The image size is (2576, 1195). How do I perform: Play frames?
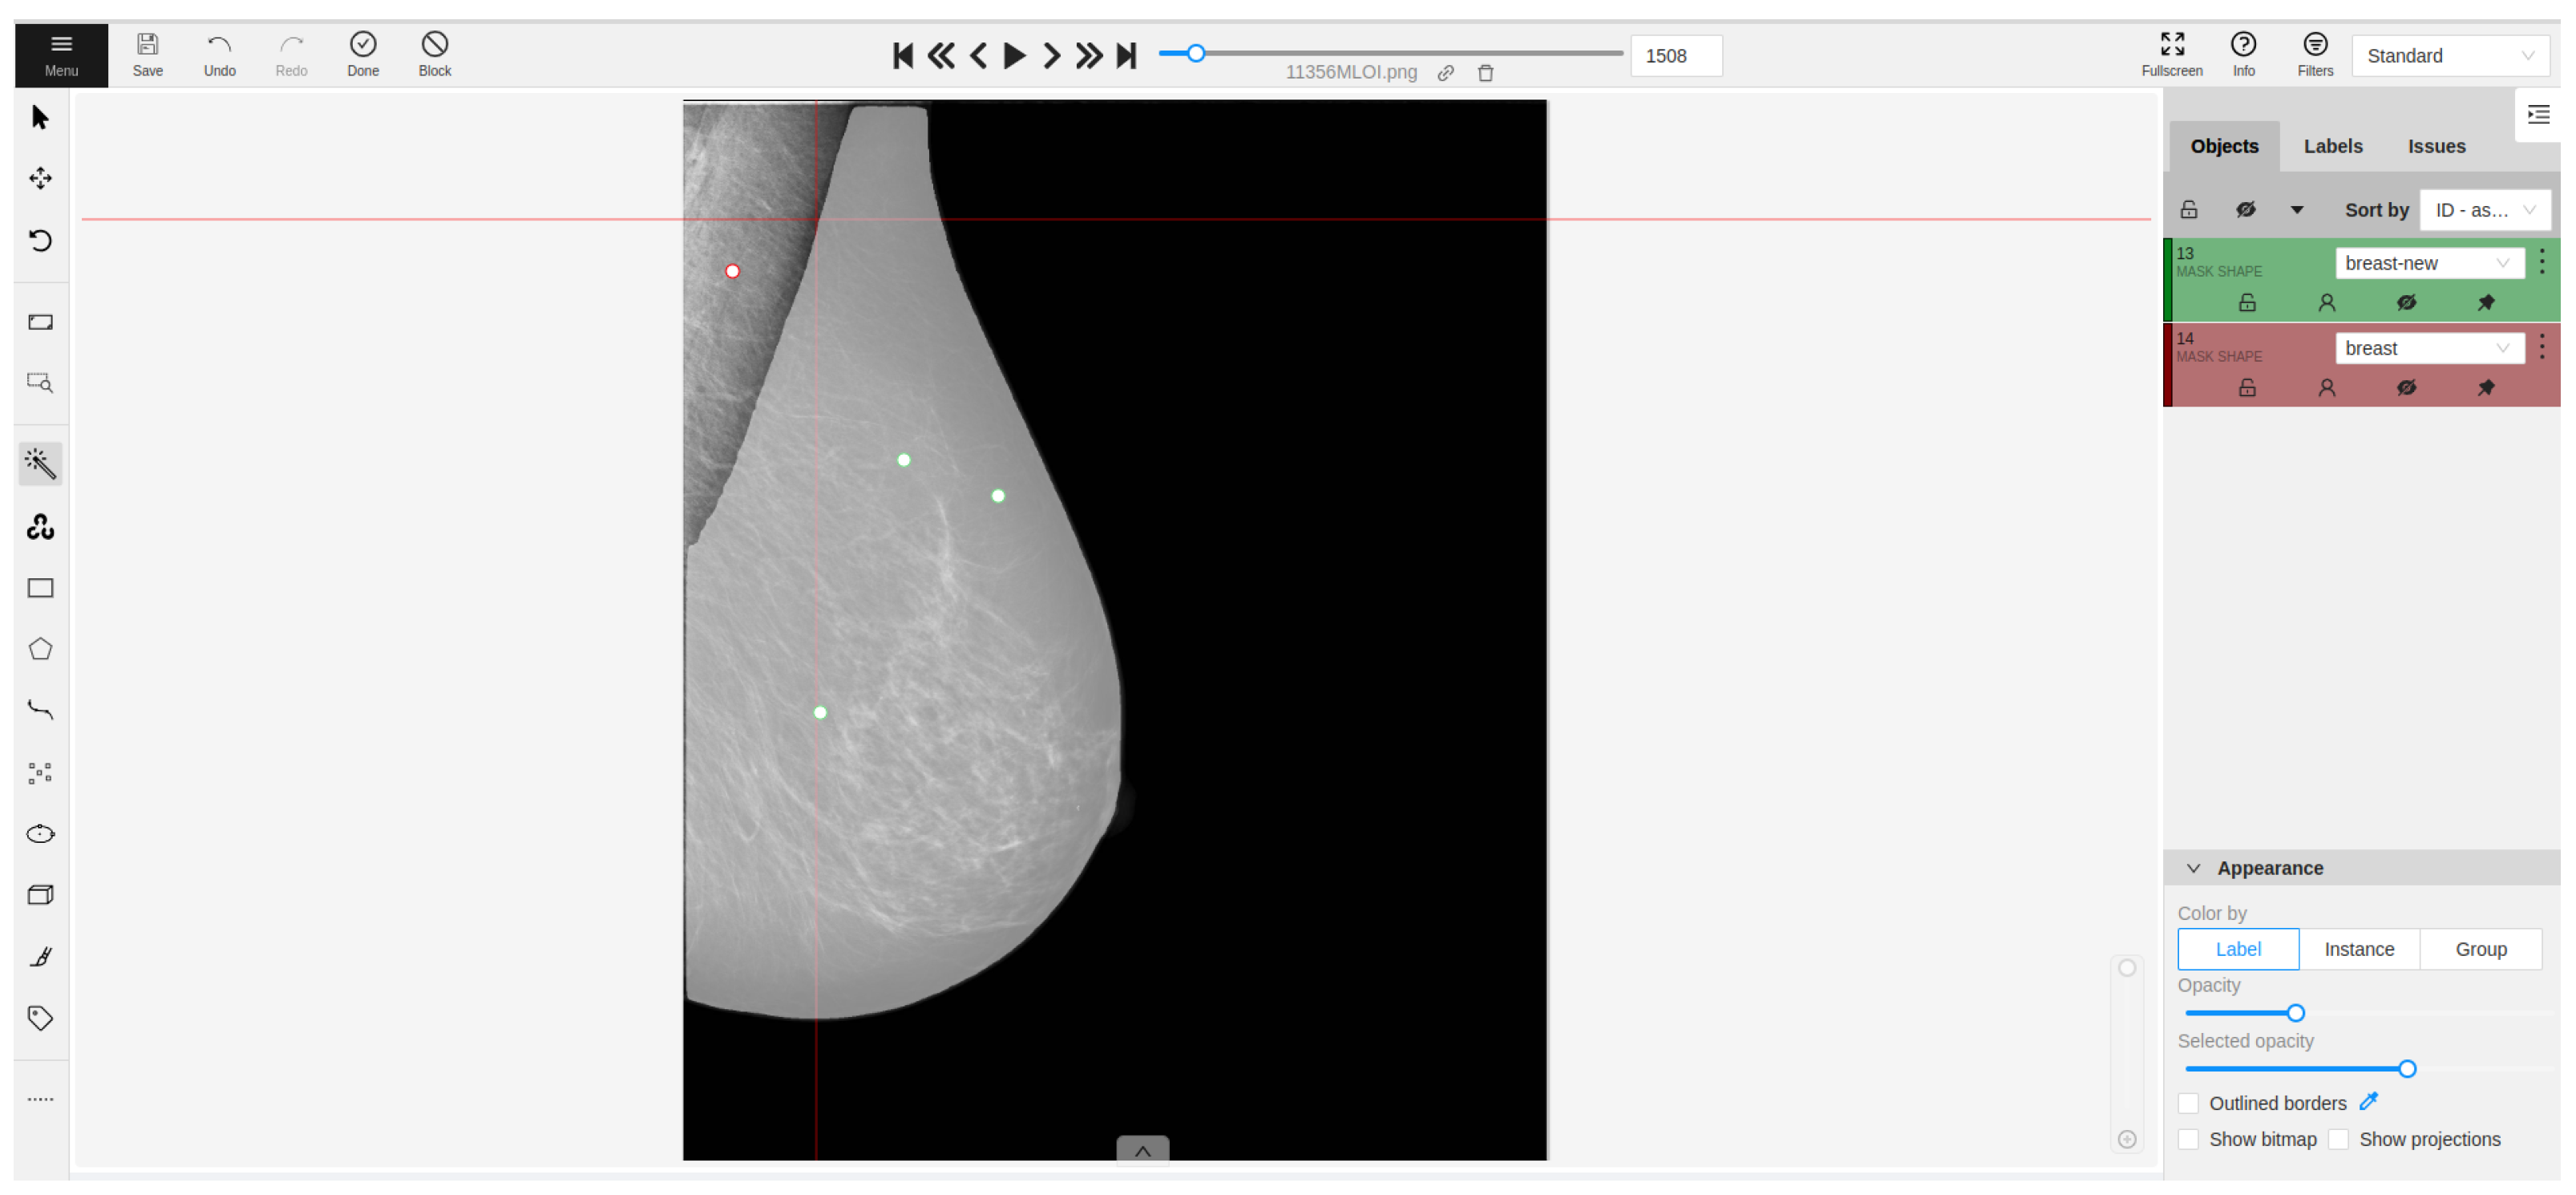click(x=1014, y=56)
